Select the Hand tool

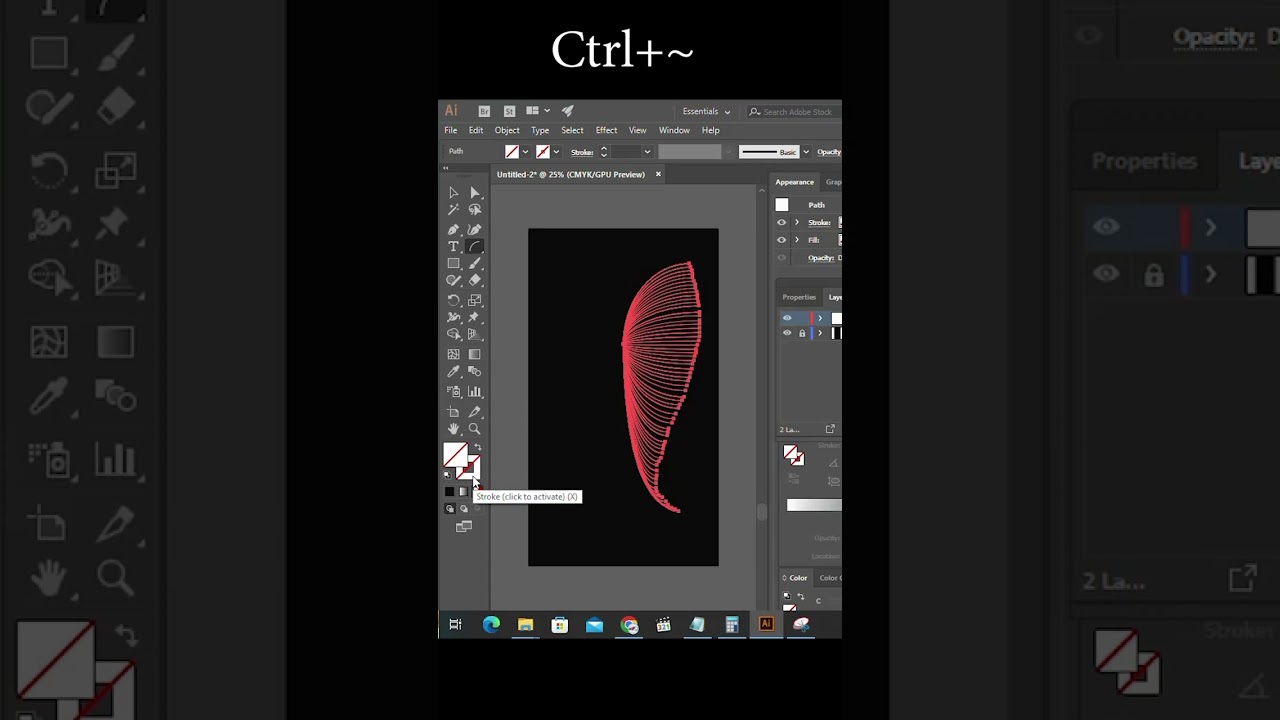point(453,429)
